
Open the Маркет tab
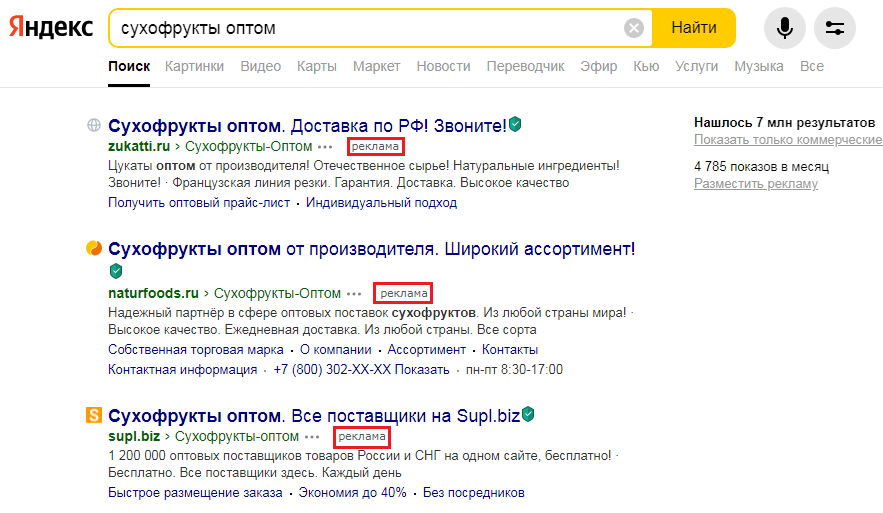(377, 66)
